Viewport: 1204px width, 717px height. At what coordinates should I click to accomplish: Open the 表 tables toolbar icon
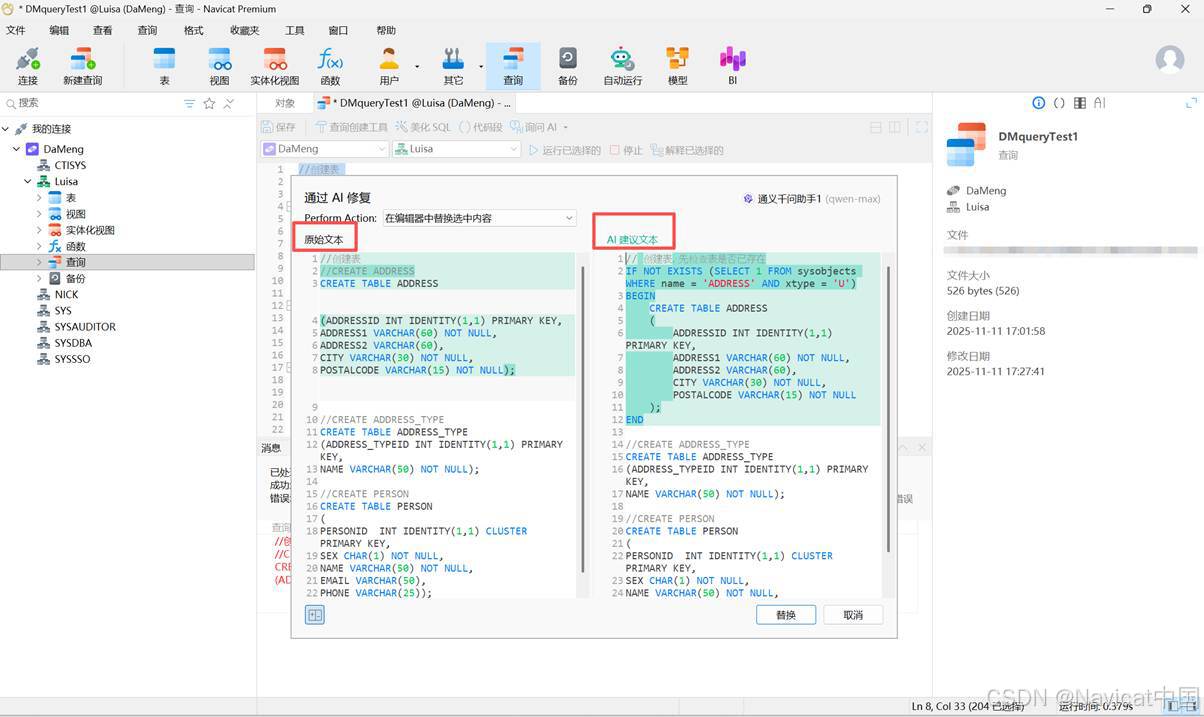pyautogui.click(x=164, y=66)
